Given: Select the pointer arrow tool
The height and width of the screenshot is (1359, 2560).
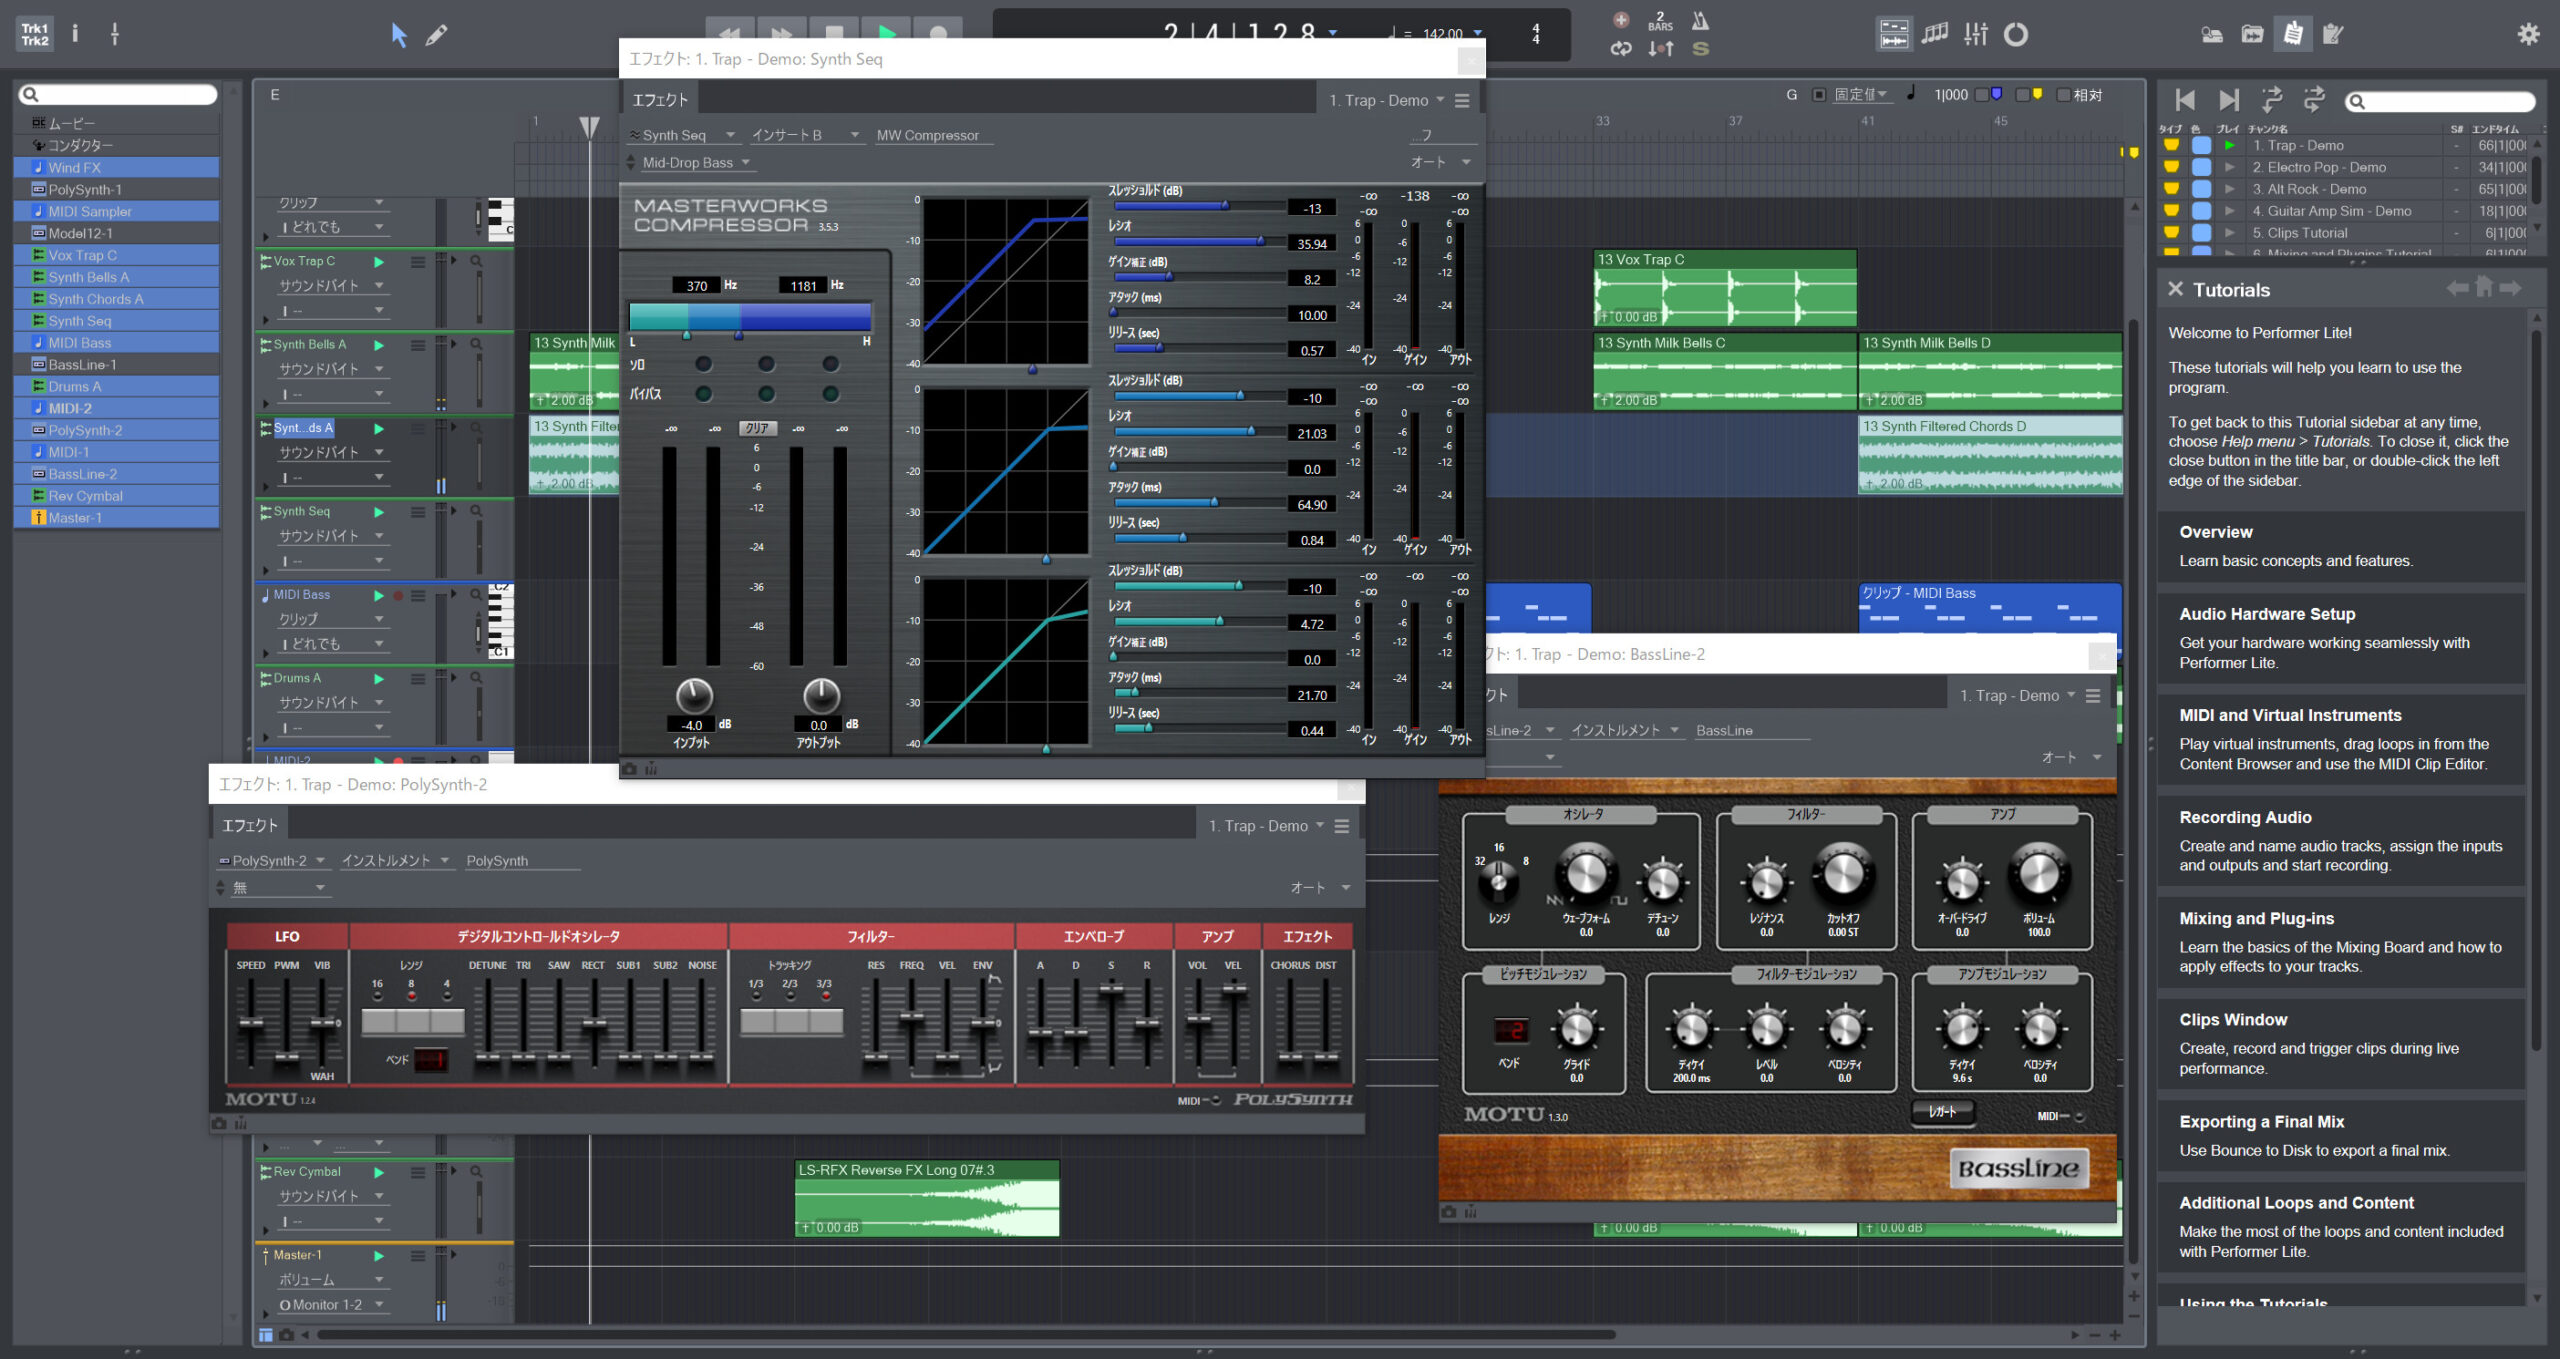Looking at the screenshot, I should click(x=398, y=35).
